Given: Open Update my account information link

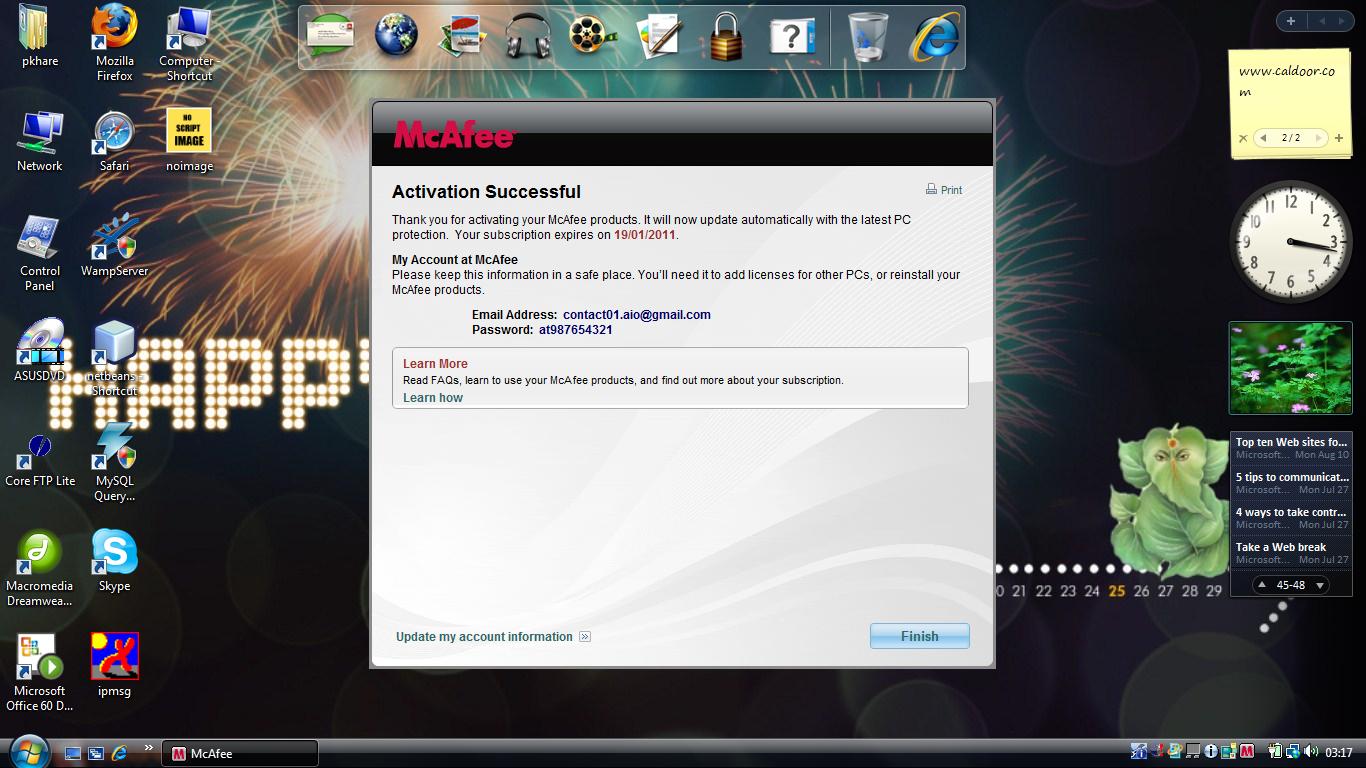Looking at the screenshot, I should point(485,637).
